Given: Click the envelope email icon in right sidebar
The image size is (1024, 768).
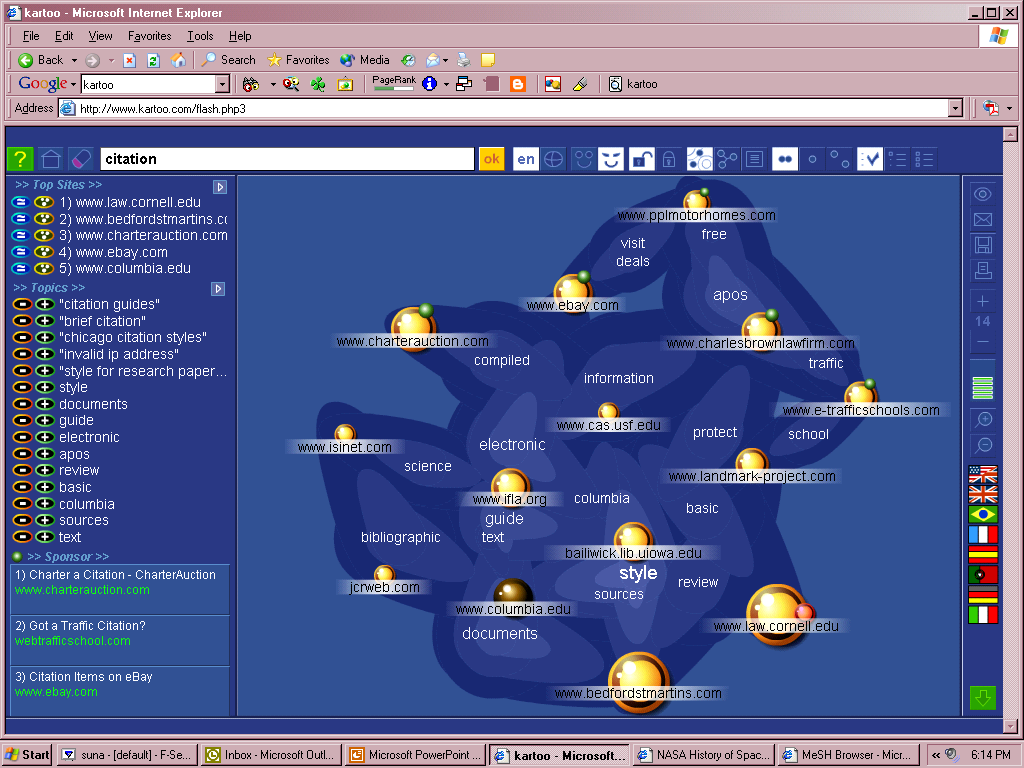Looking at the screenshot, I should tap(983, 220).
